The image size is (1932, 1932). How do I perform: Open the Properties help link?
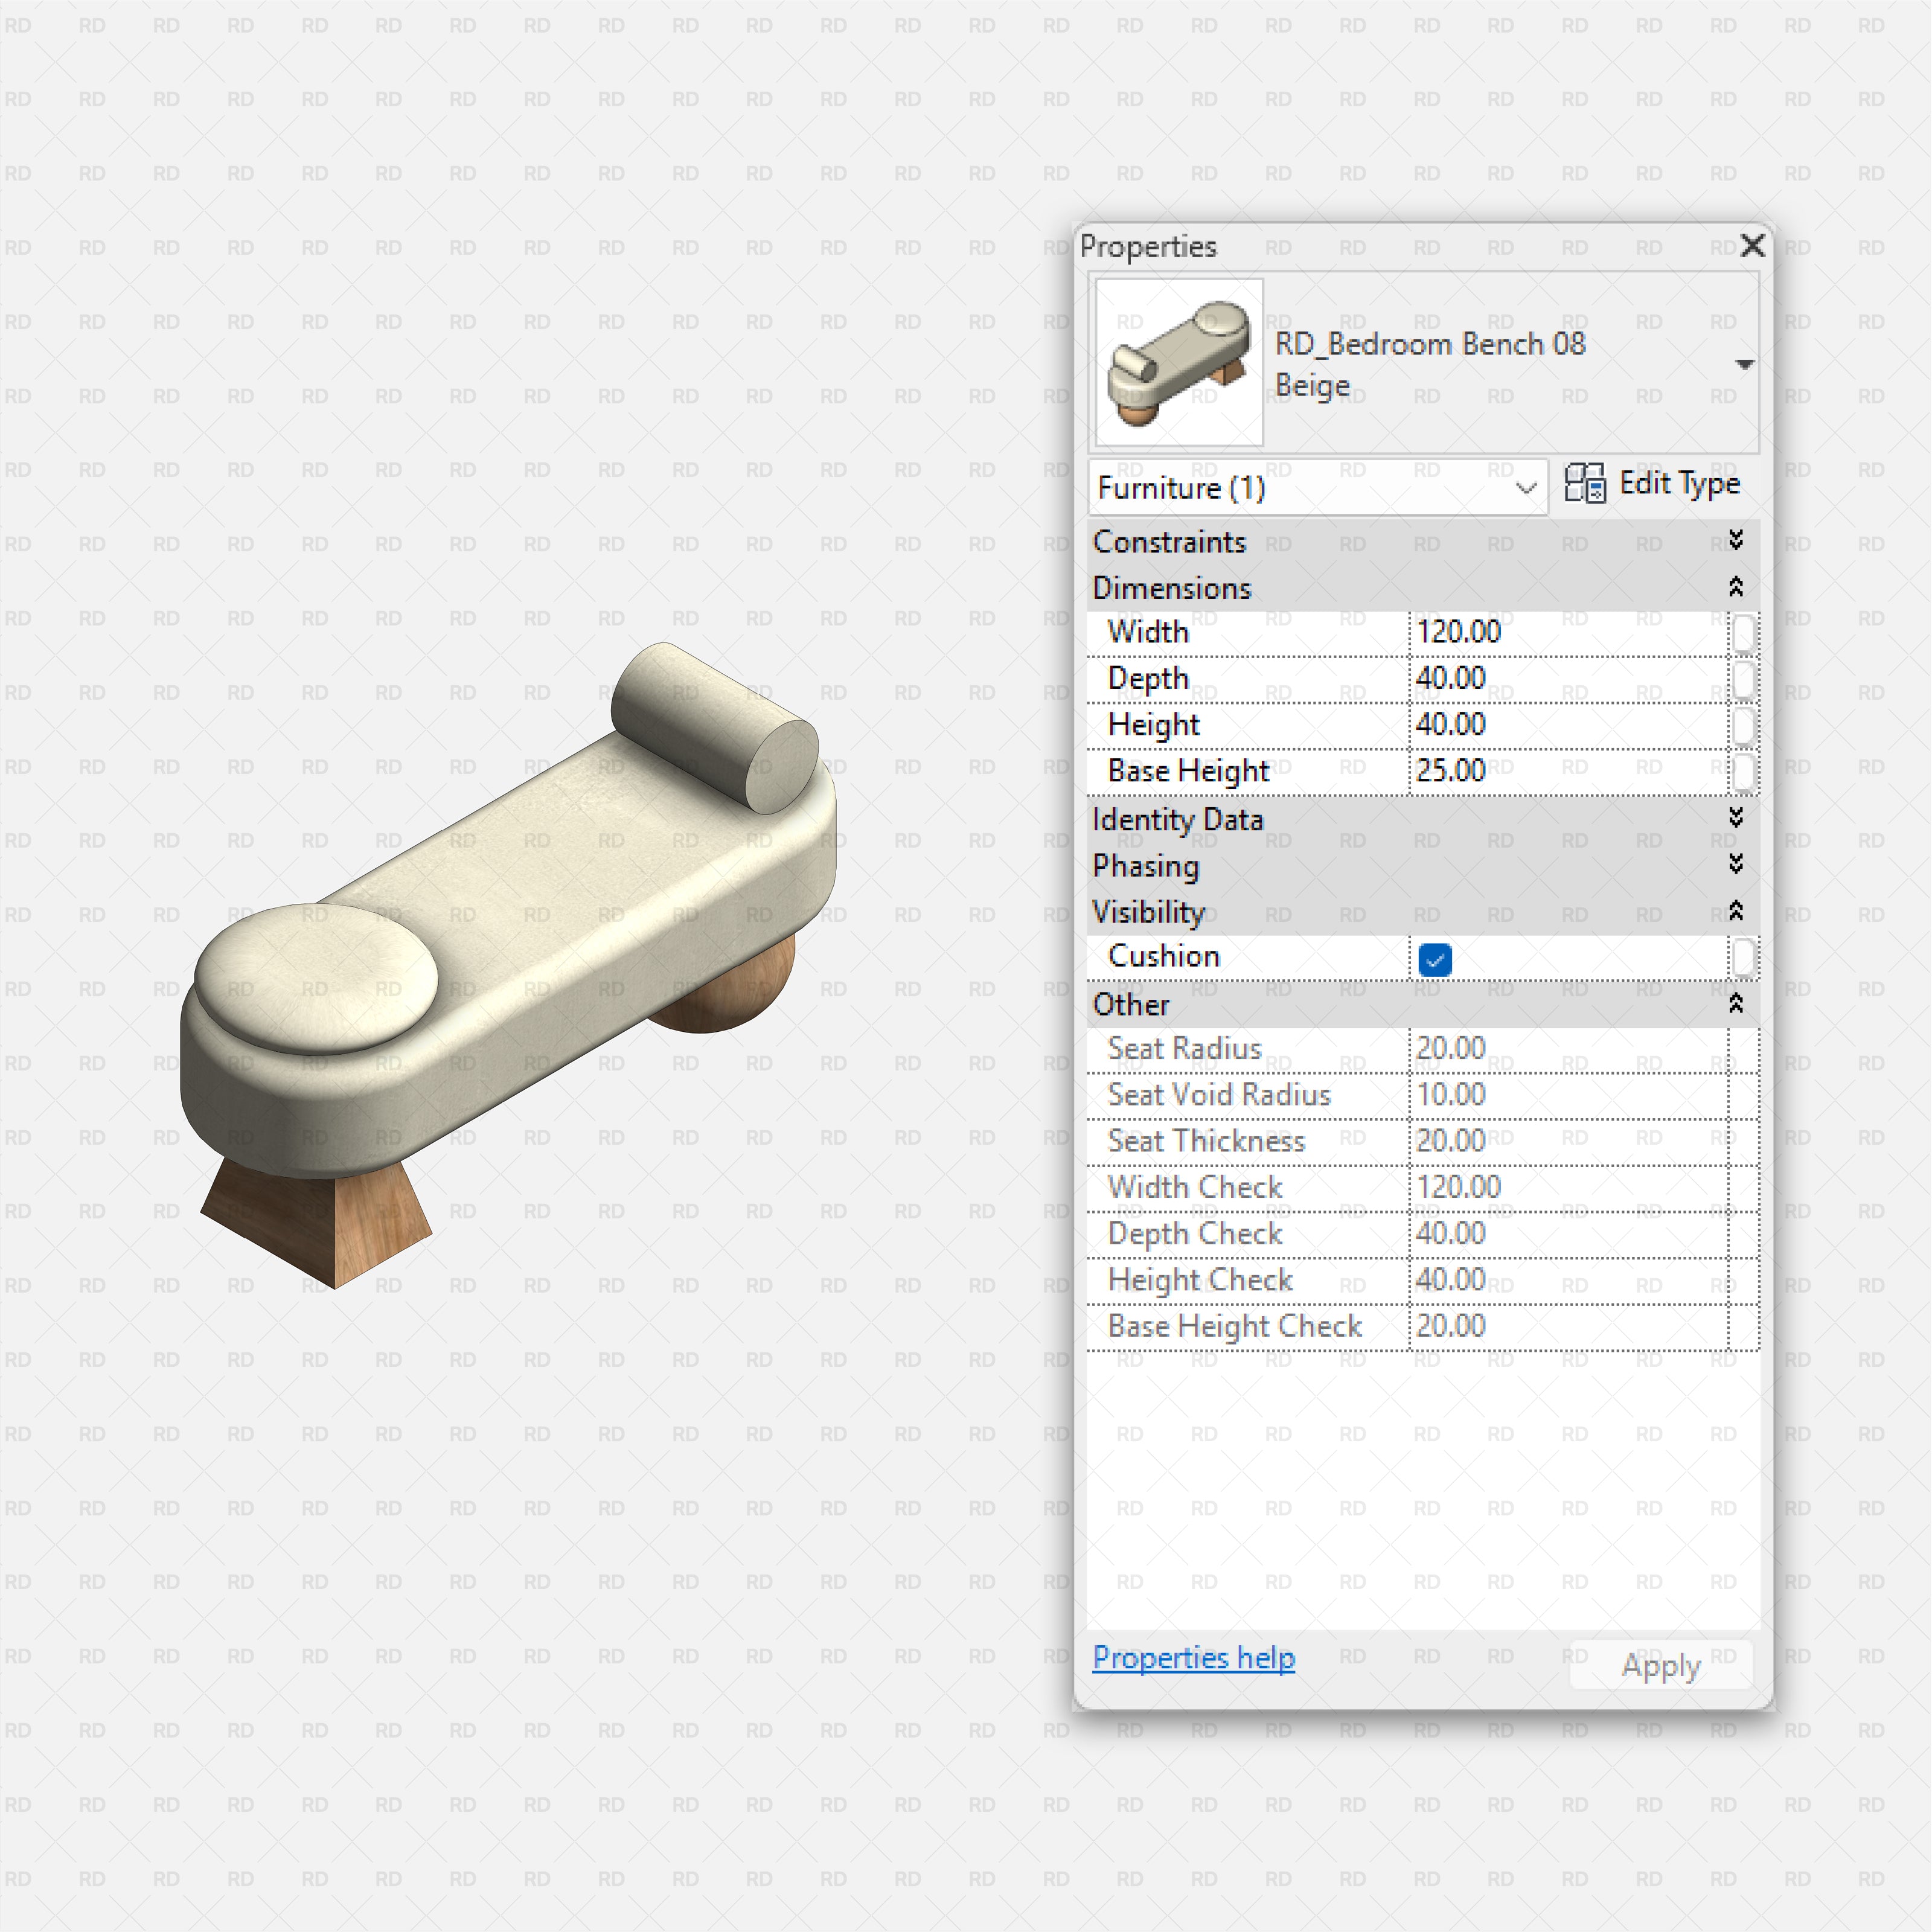pyautogui.click(x=1193, y=1657)
